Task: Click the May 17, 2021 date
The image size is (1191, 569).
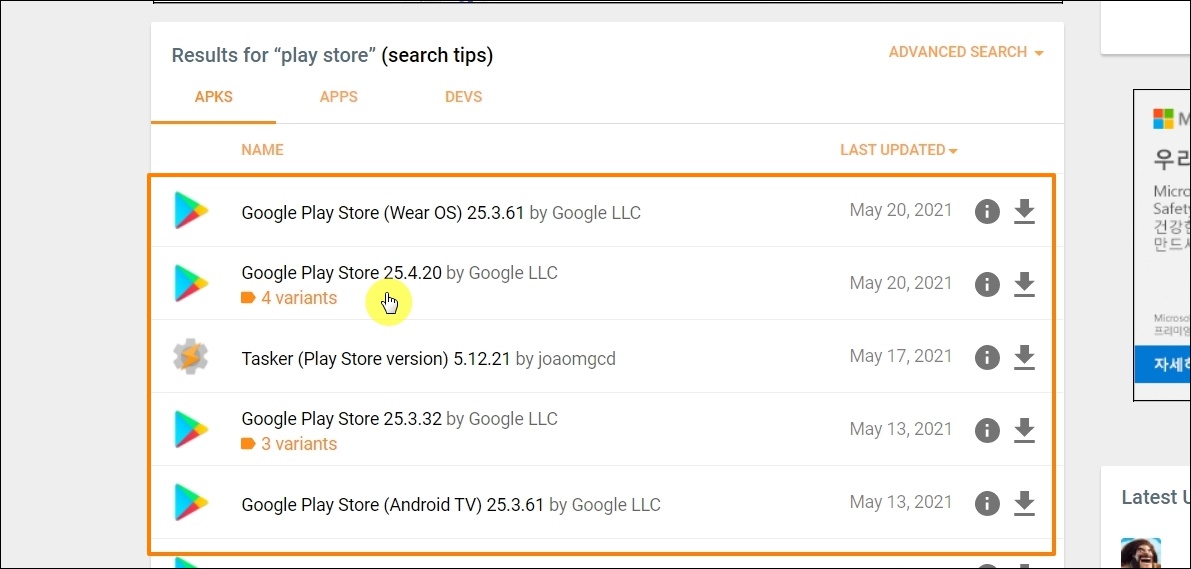Action: [901, 356]
